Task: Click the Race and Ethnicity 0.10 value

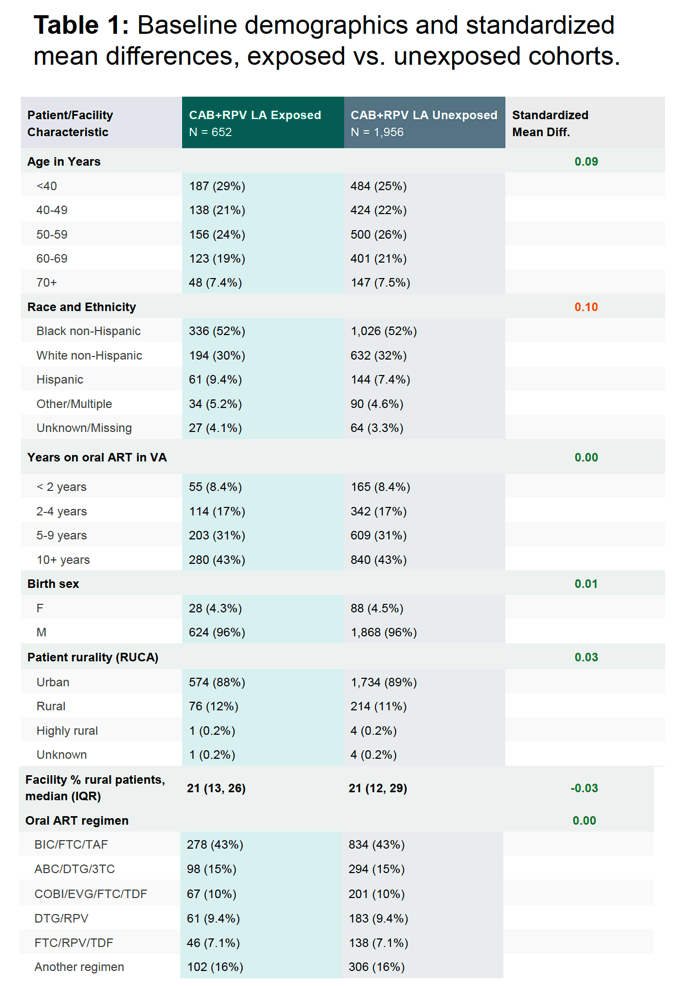Action: click(x=586, y=307)
